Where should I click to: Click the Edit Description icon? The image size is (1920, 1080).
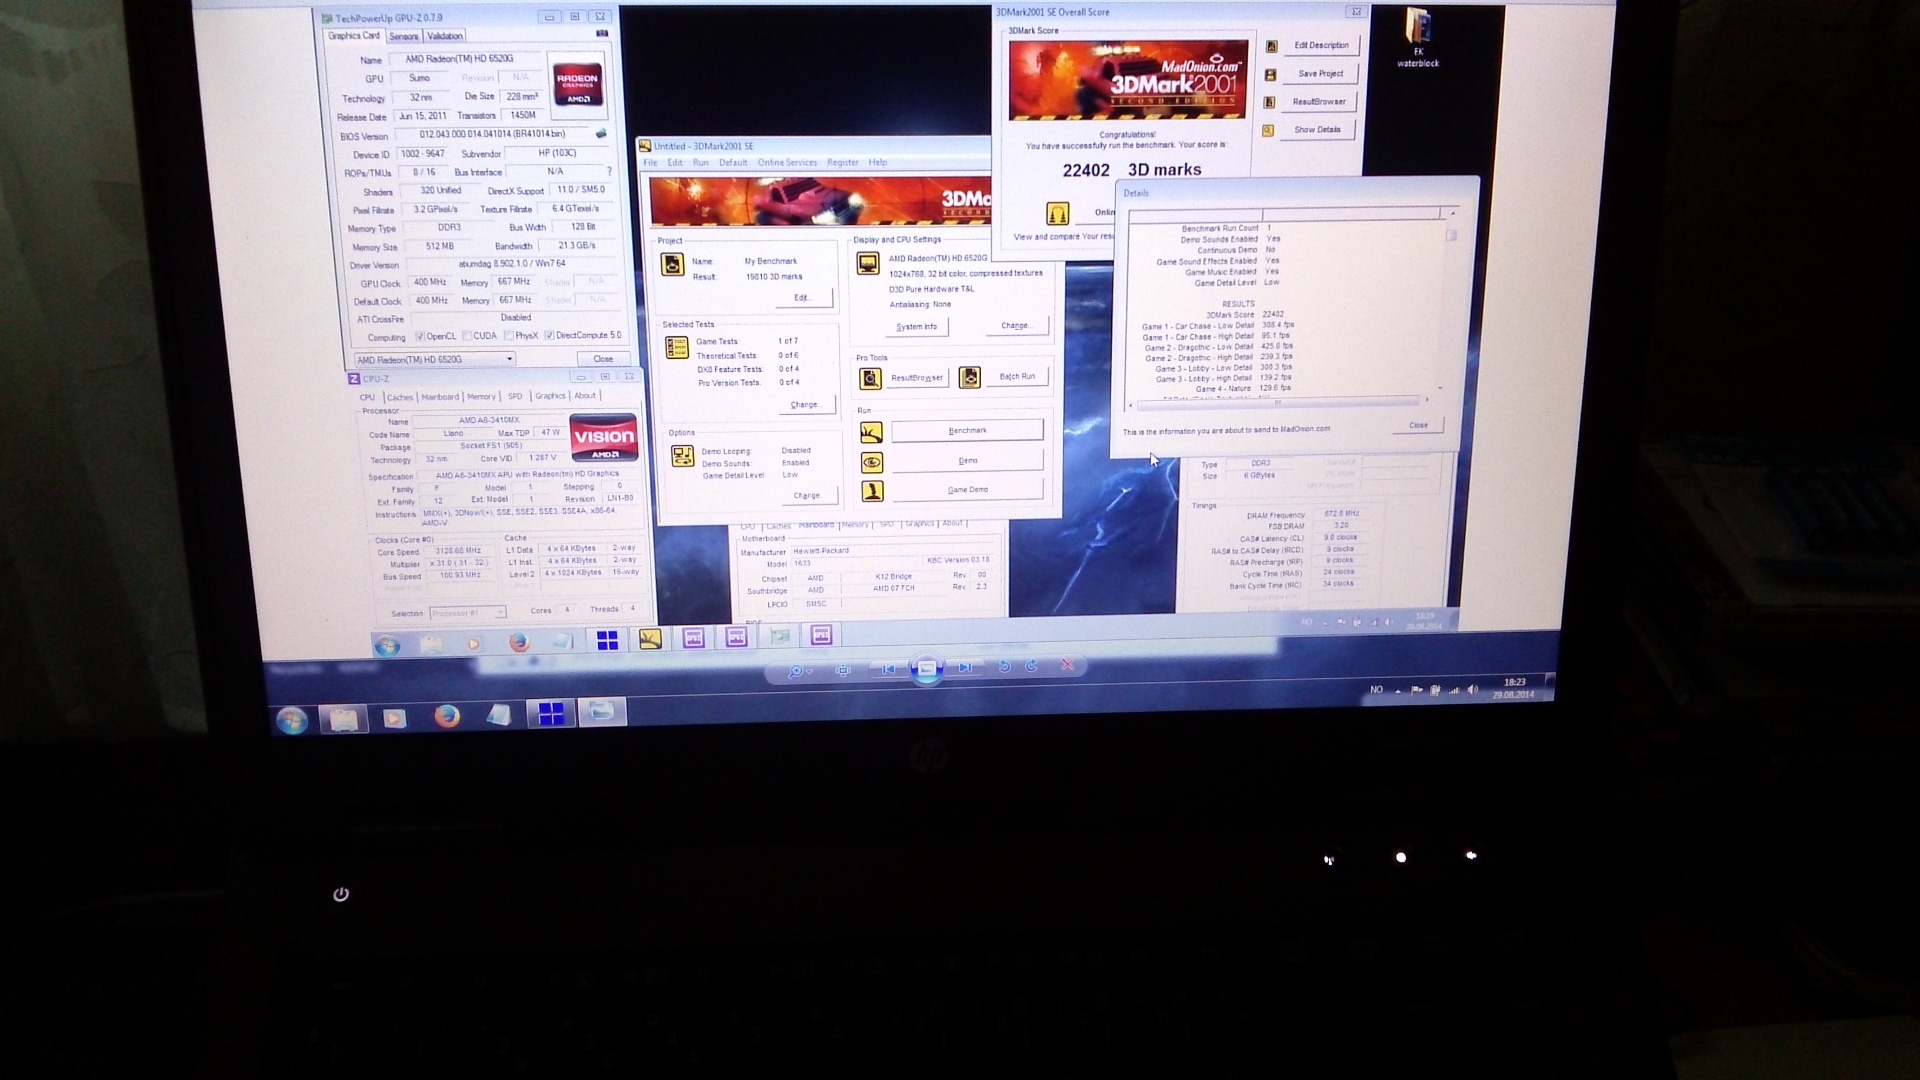(x=1271, y=46)
